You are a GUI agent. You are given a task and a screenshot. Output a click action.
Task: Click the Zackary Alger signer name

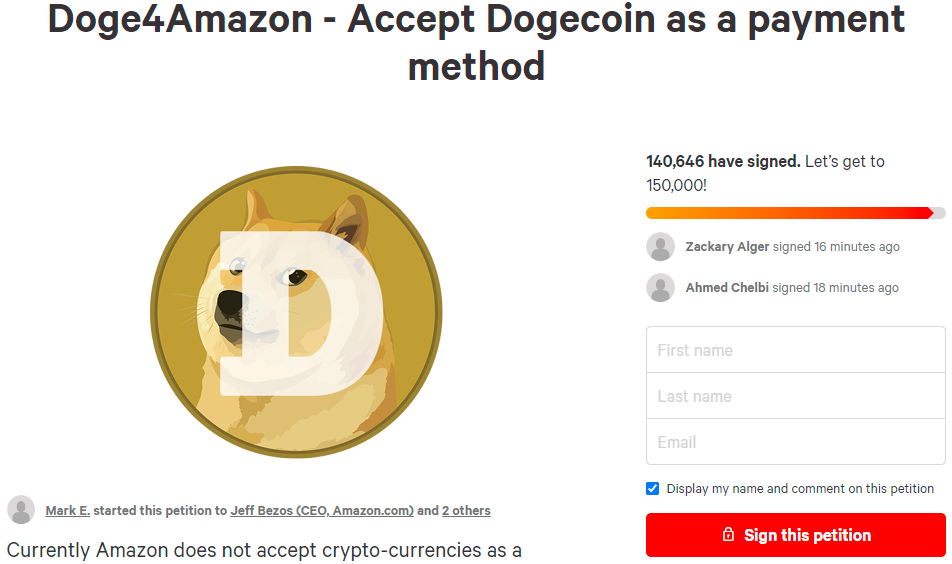point(727,247)
